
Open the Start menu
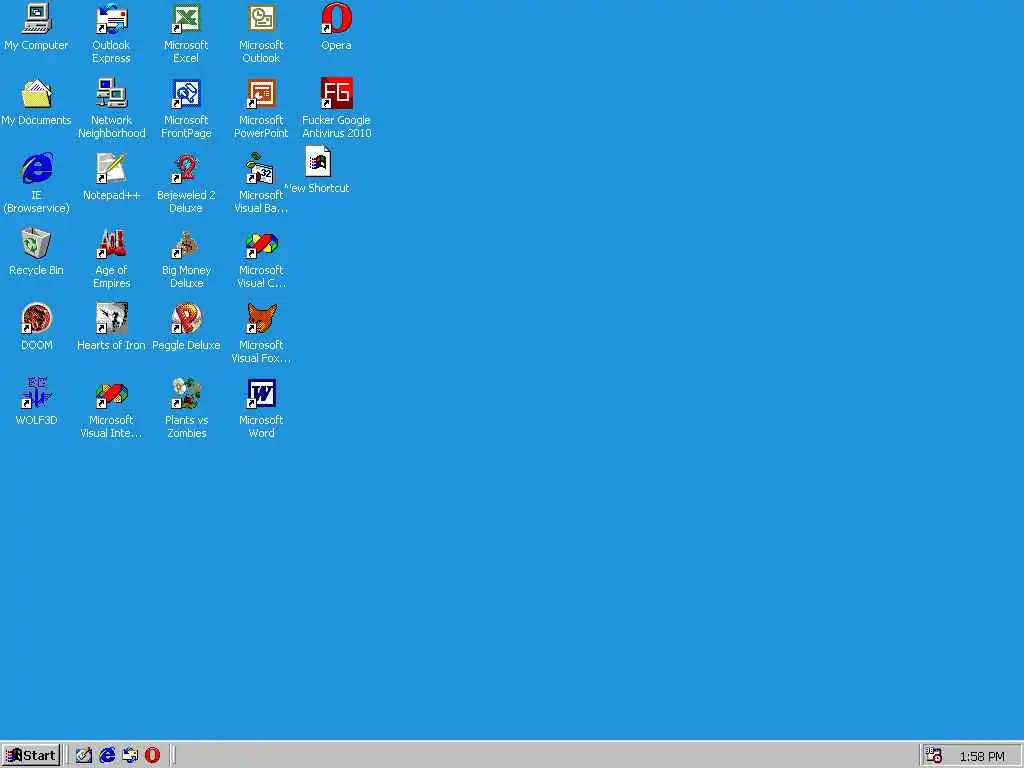[x=31, y=756]
